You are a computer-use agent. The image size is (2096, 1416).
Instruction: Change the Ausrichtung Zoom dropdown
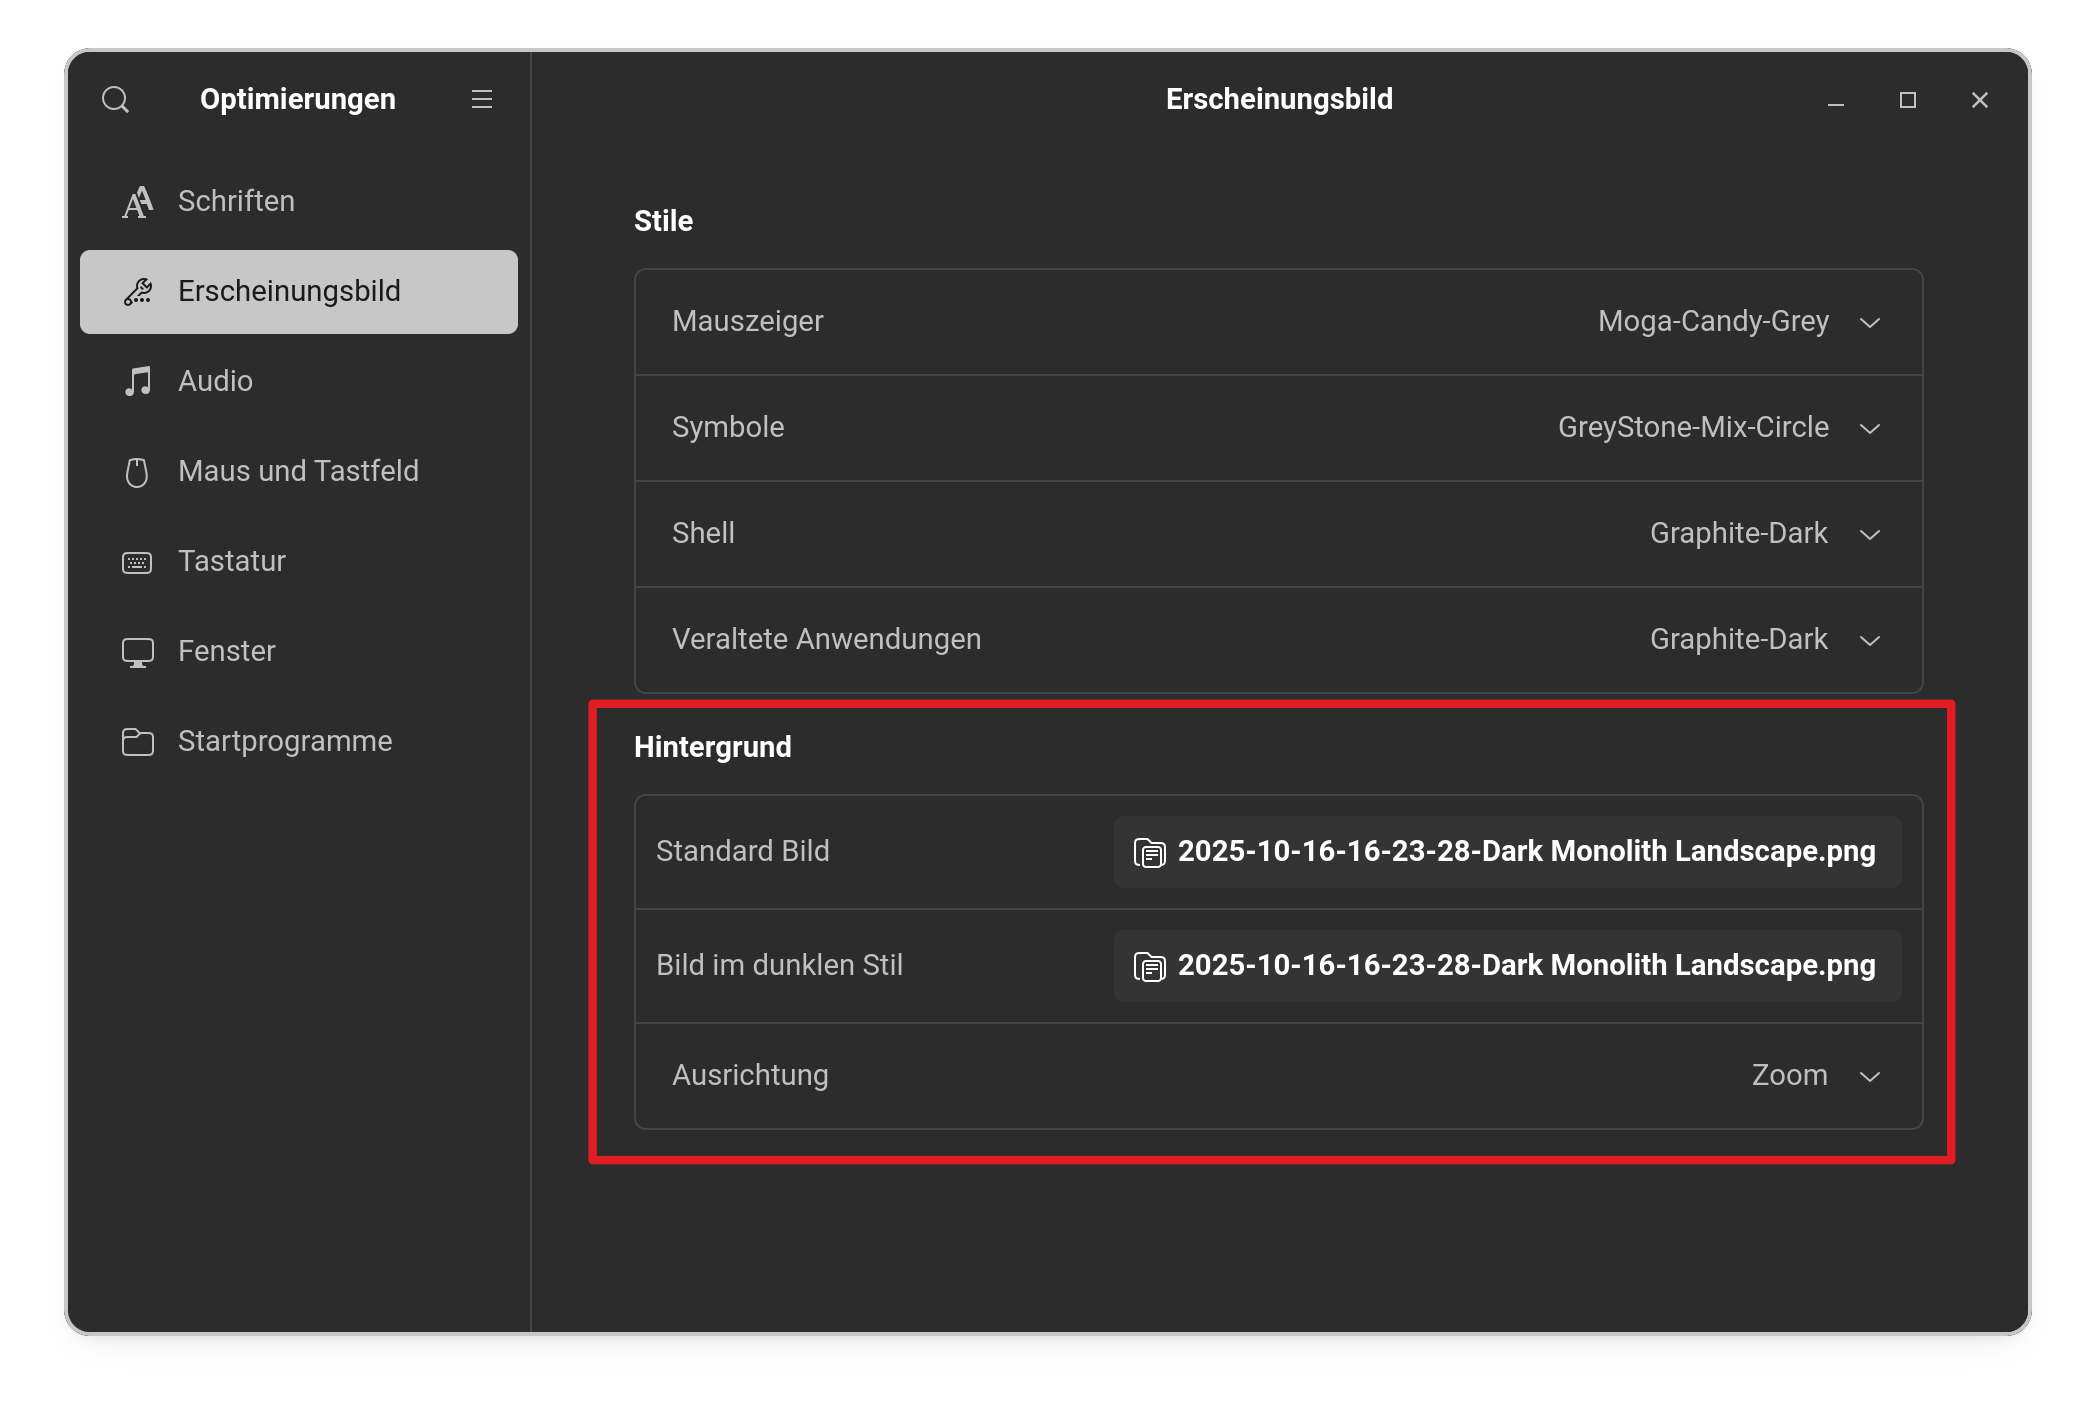point(1815,1076)
